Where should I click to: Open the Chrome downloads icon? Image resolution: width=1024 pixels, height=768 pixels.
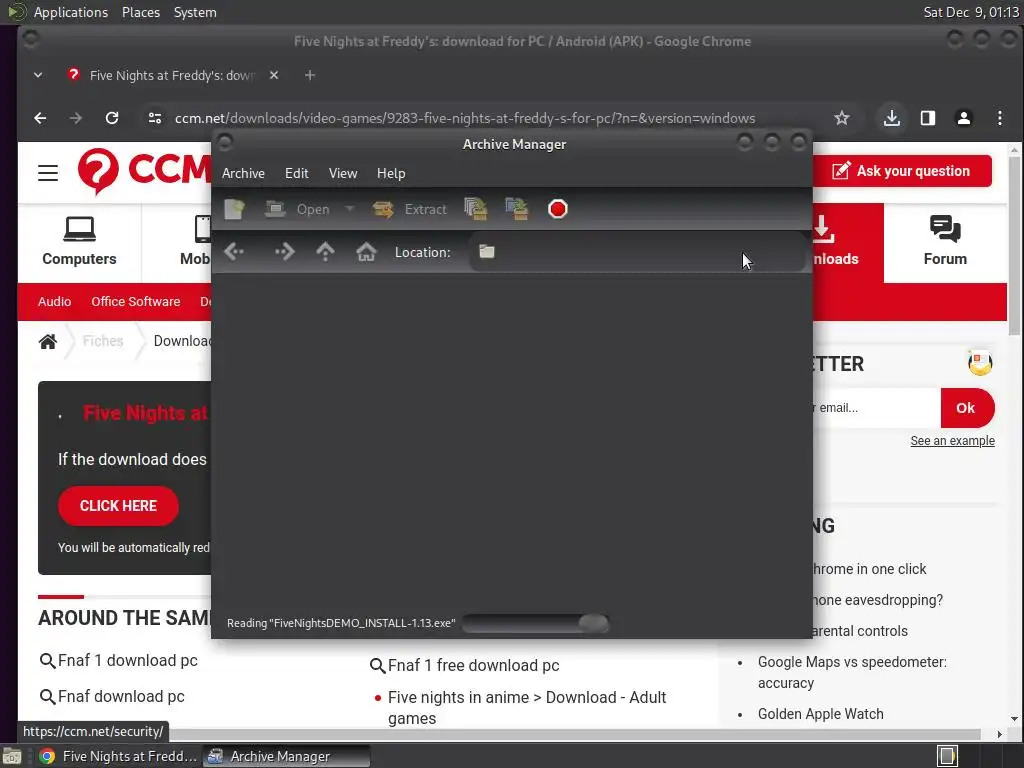[x=891, y=118]
